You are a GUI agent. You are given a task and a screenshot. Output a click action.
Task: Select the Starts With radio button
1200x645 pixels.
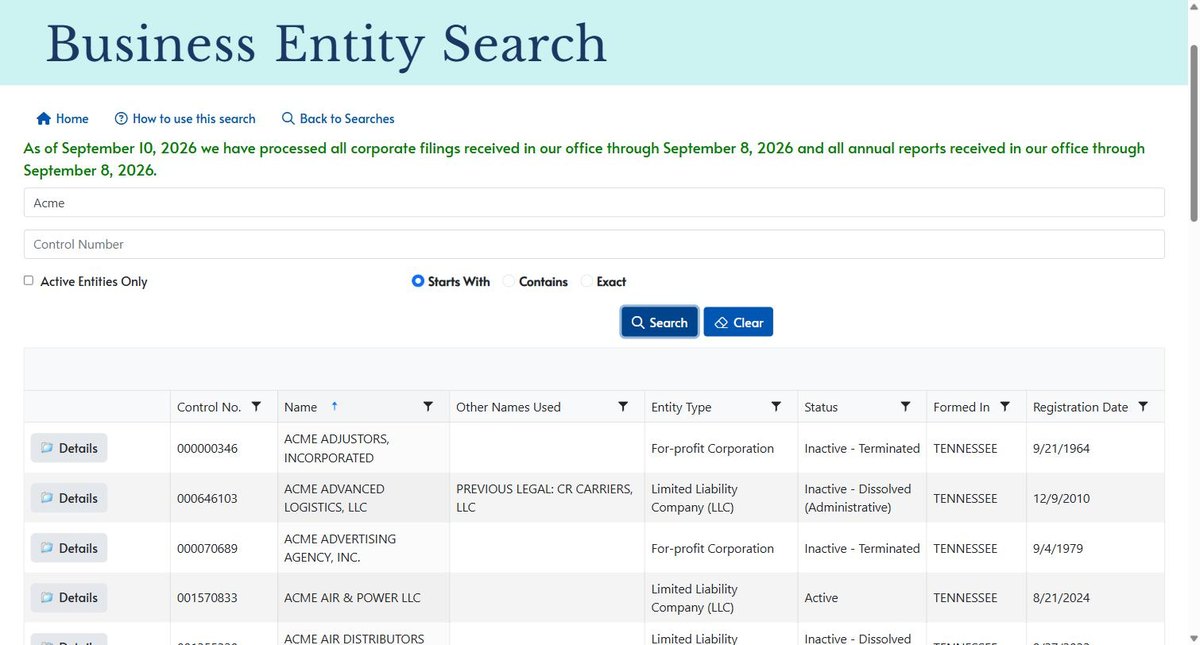pos(418,281)
